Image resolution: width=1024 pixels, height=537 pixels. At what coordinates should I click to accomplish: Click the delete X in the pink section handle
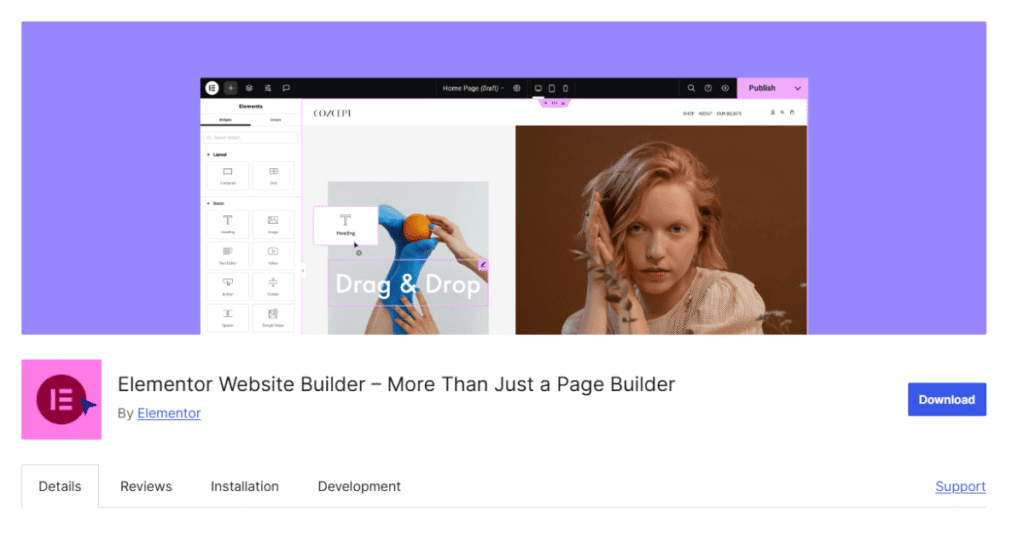click(563, 103)
